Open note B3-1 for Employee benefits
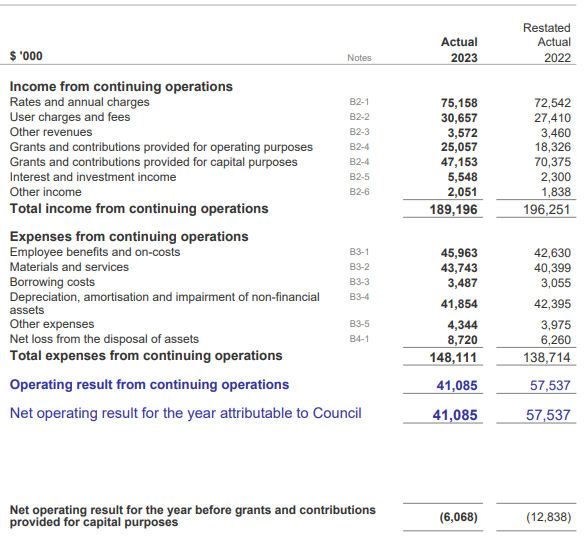 click(x=359, y=252)
